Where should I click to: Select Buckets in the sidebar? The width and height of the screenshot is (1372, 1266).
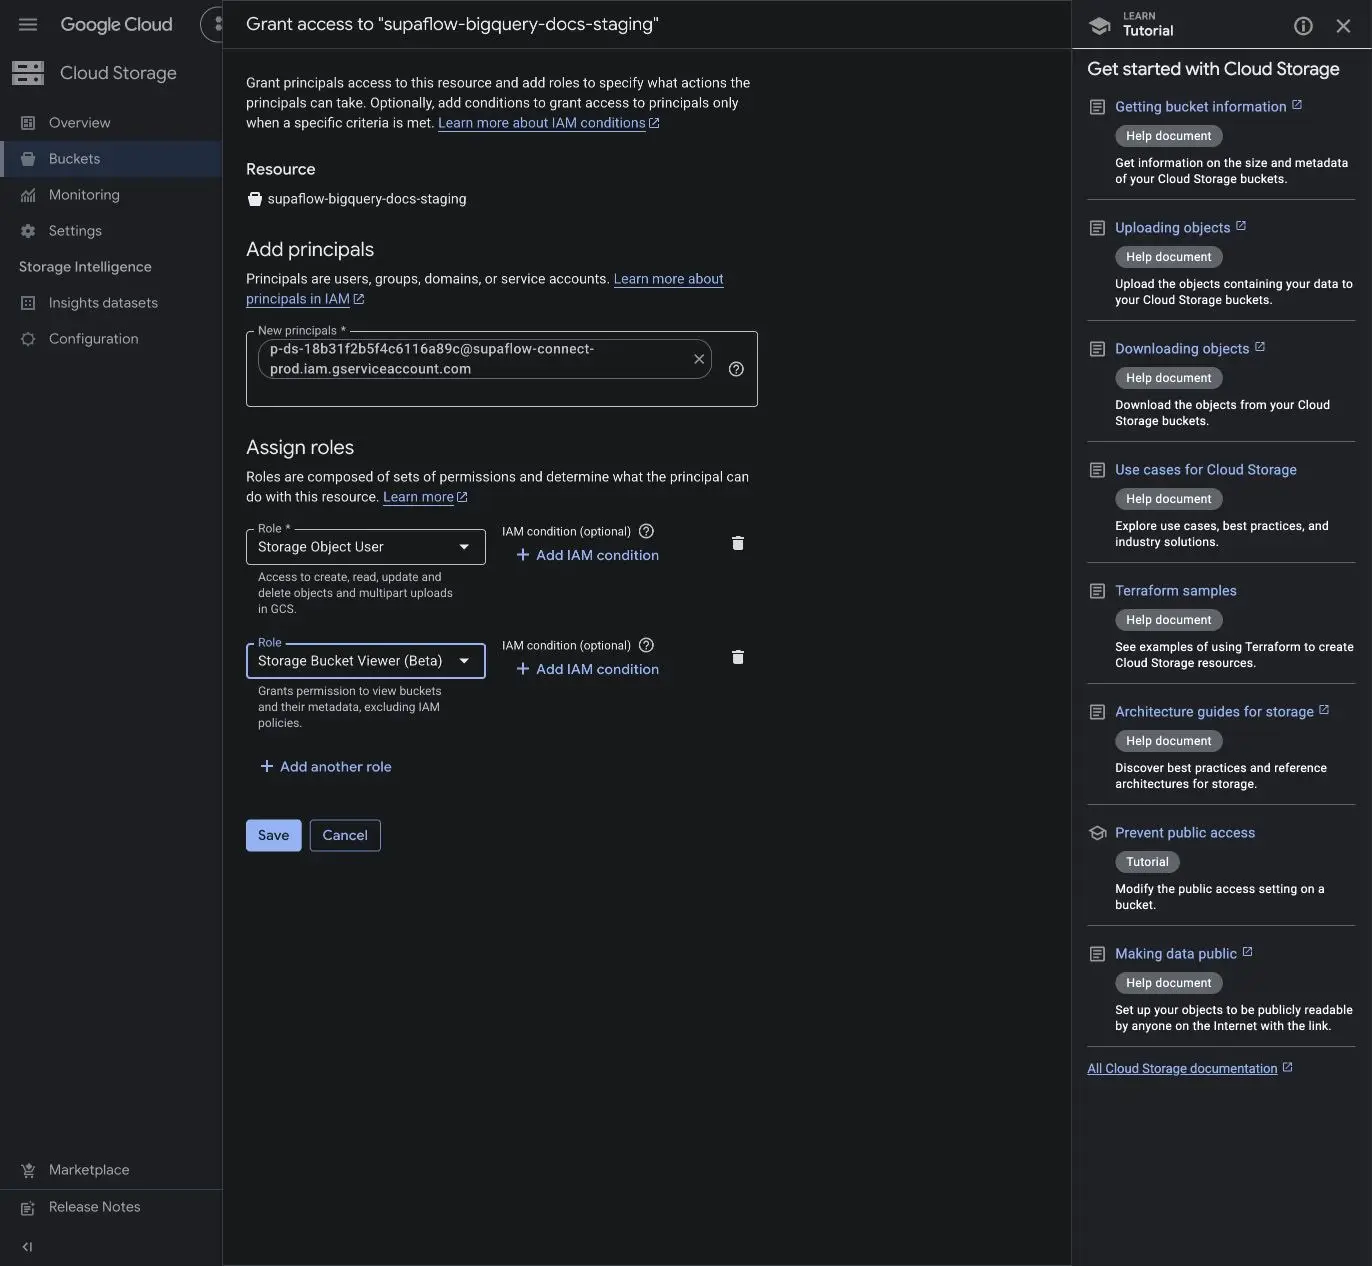(x=111, y=158)
